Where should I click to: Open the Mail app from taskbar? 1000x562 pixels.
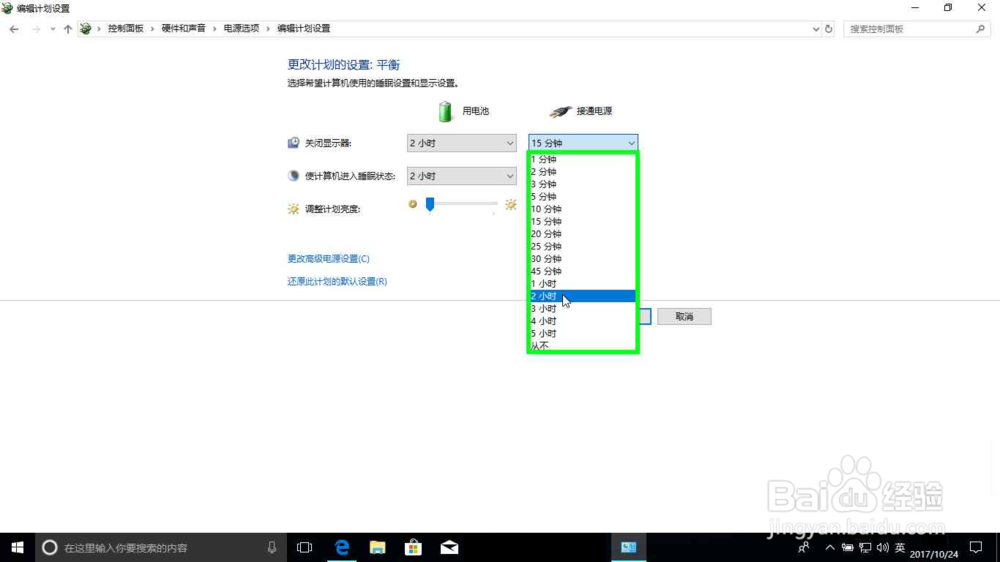[x=449, y=547]
